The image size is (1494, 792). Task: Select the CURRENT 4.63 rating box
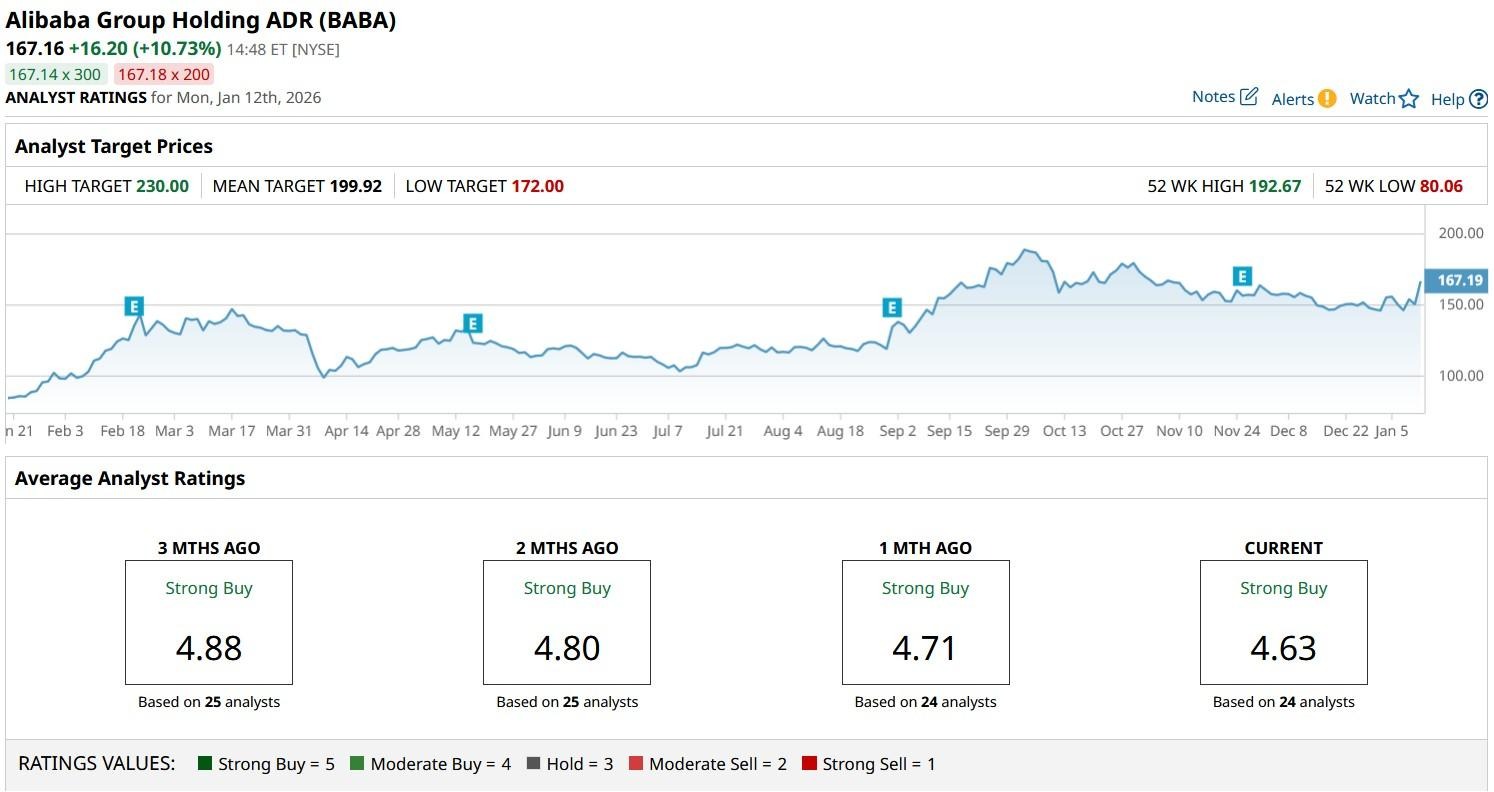(x=1283, y=622)
